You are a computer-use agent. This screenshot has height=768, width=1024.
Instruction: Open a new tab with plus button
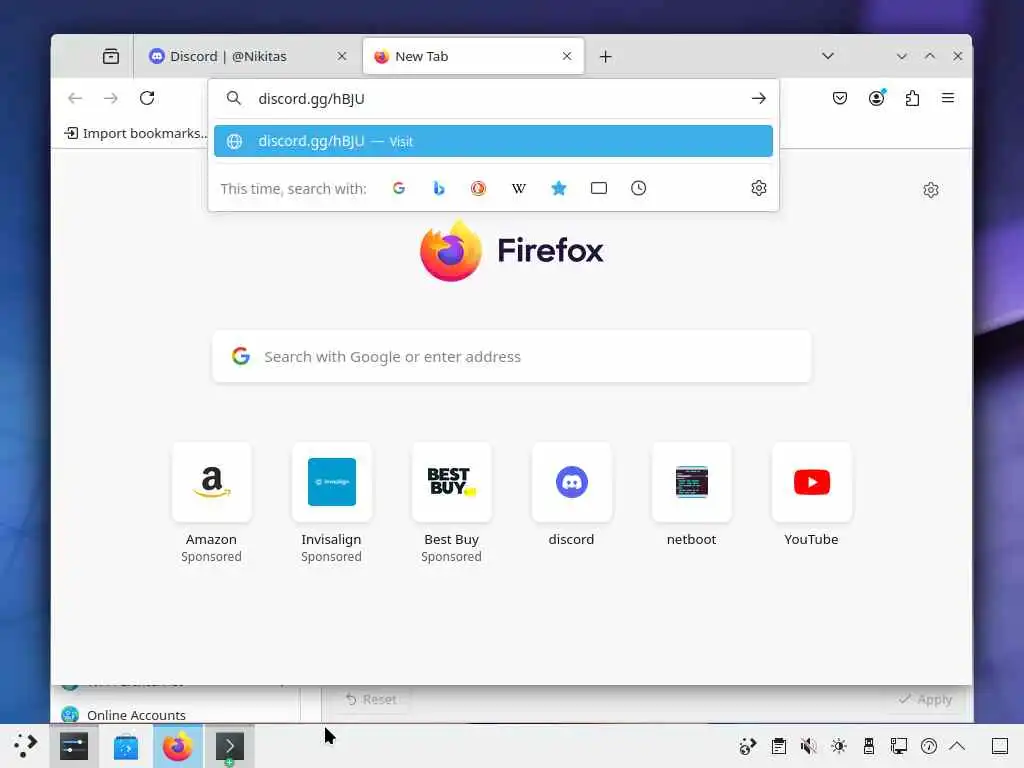click(605, 57)
